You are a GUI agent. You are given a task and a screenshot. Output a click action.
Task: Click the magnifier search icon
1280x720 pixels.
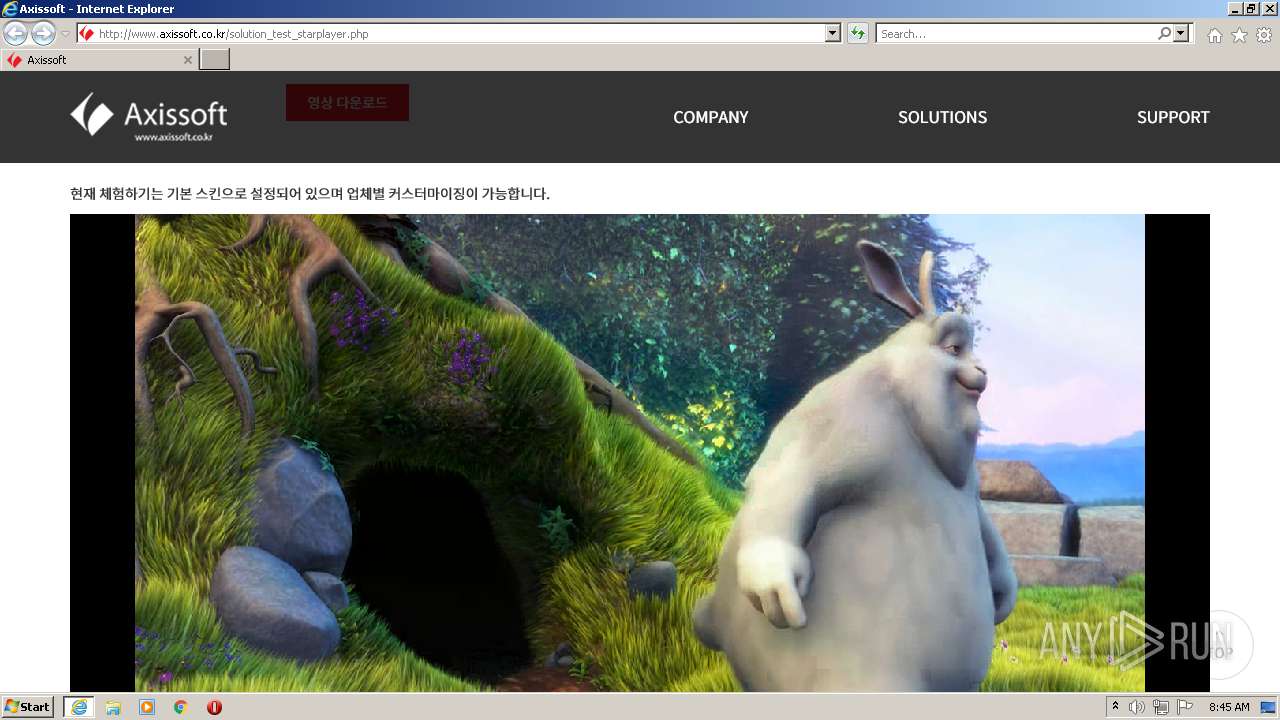point(1165,34)
